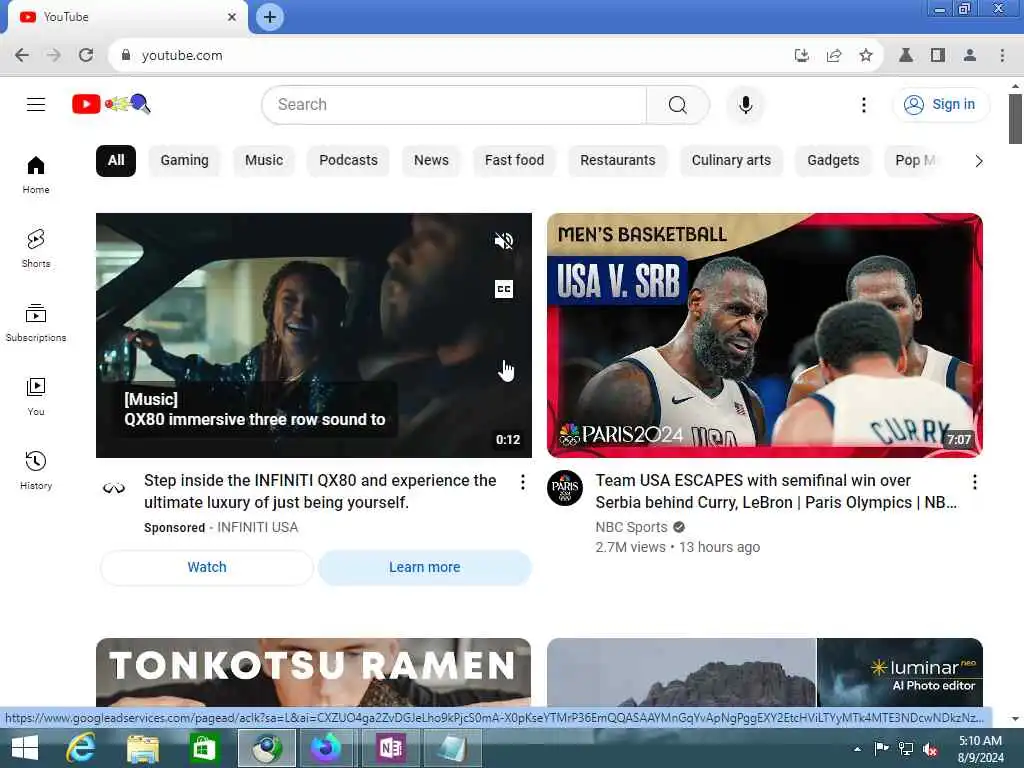
Task: Click browser back arrow
Action: [x=22, y=56]
